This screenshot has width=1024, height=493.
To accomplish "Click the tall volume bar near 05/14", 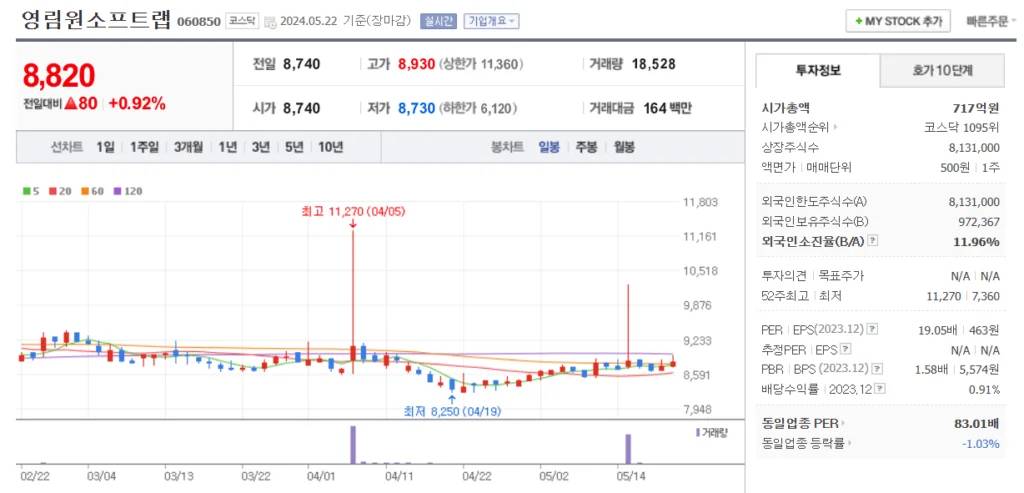I will pyautogui.click(x=628, y=449).
